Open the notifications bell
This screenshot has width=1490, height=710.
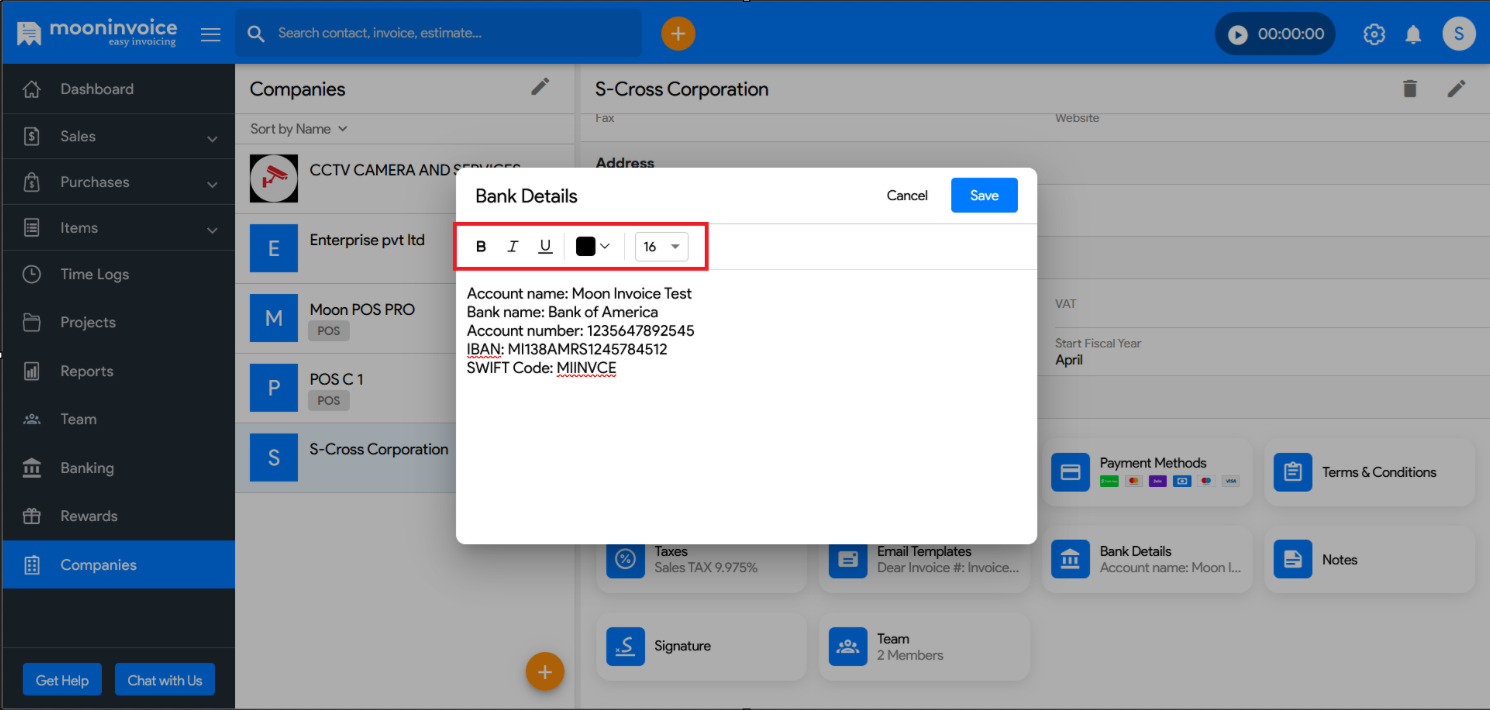[1413, 34]
